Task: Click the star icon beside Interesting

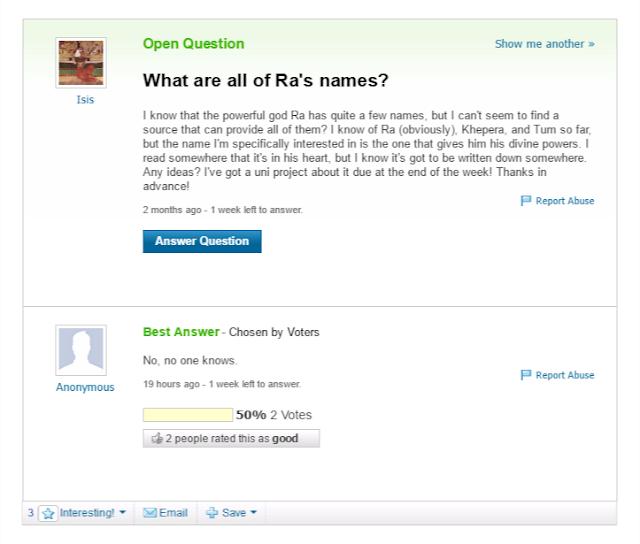Action: point(48,513)
